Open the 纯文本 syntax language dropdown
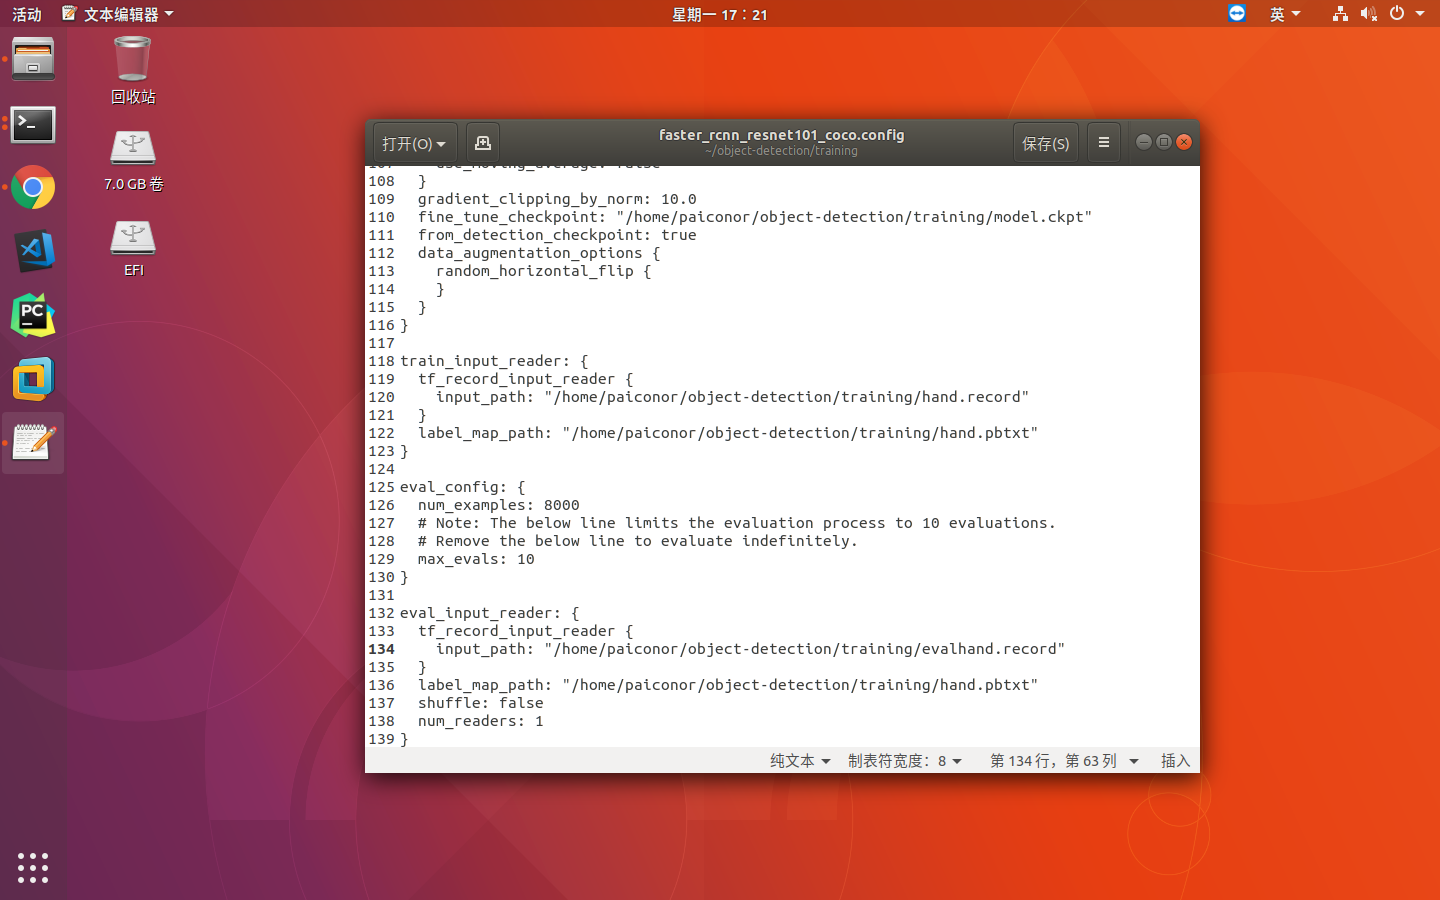1440x900 pixels. pyautogui.click(x=800, y=761)
